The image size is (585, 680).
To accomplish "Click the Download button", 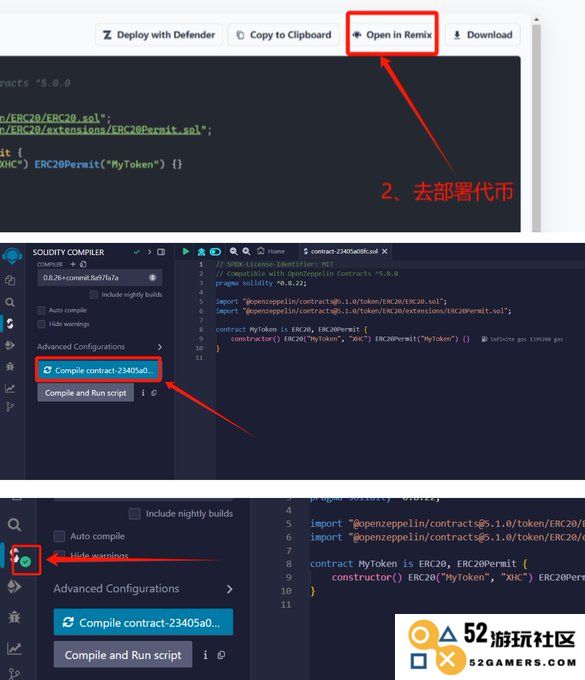I will click(x=483, y=35).
